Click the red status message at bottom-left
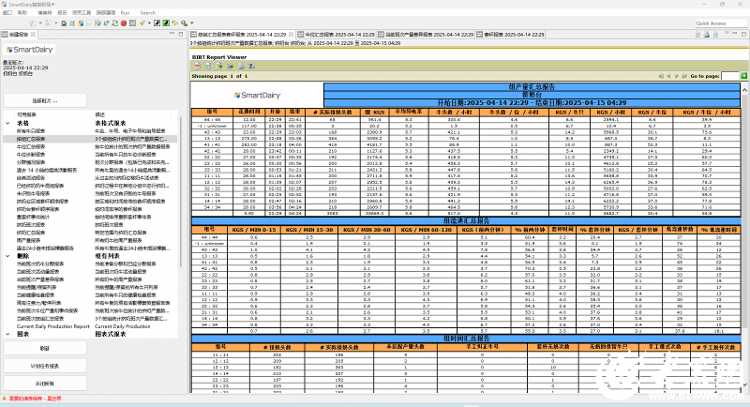The height and width of the screenshot is (407, 750). pyautogui.click(x=35, y=398)
